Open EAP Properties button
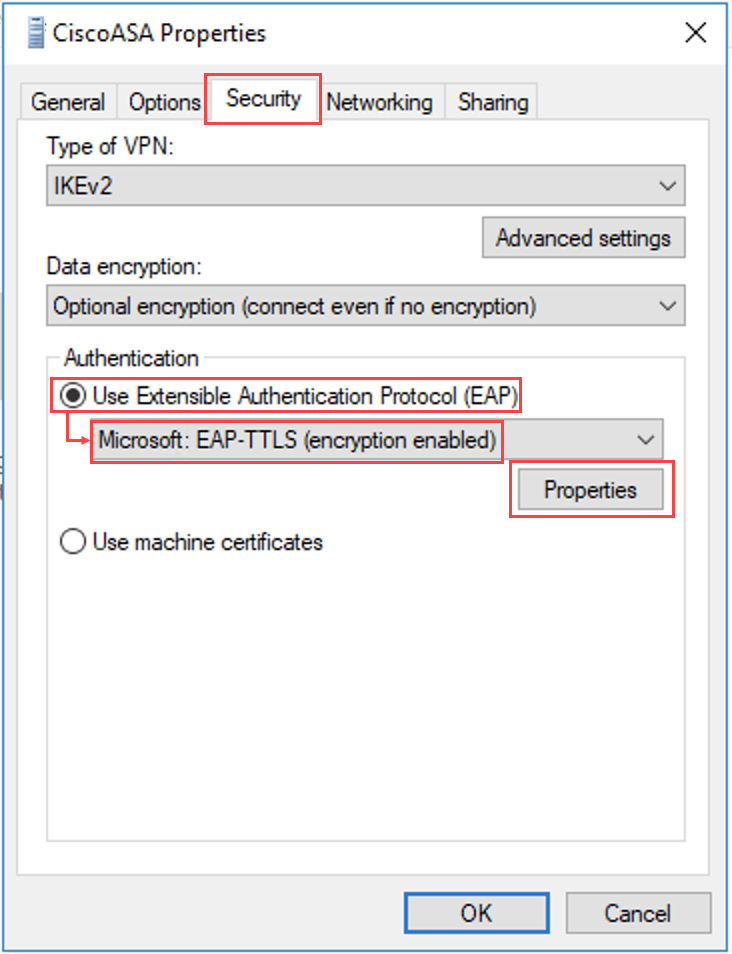This screenshot has width=732, height=954. (590, 490)
